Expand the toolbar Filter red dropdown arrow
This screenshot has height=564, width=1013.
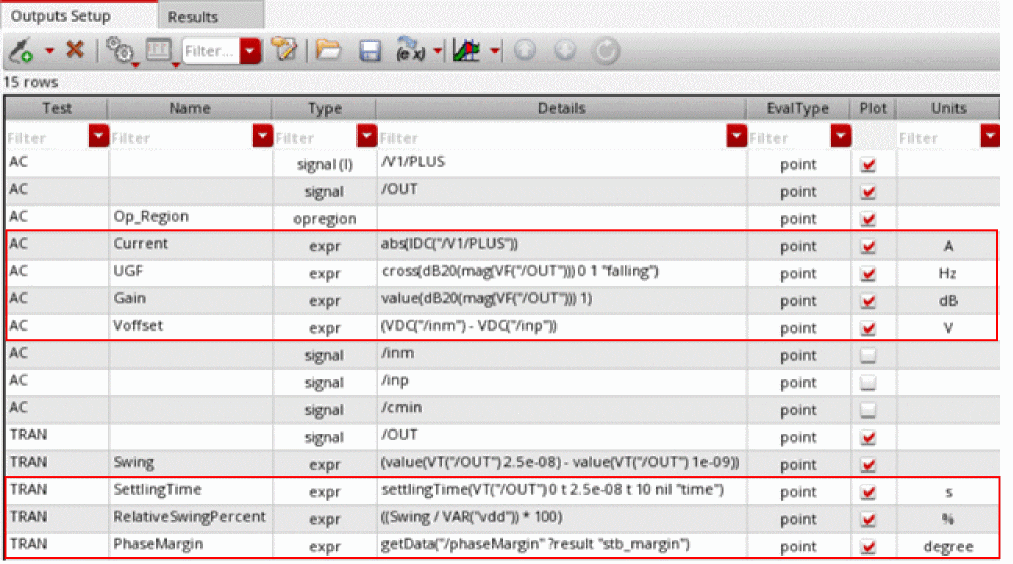tap(251, 50)
